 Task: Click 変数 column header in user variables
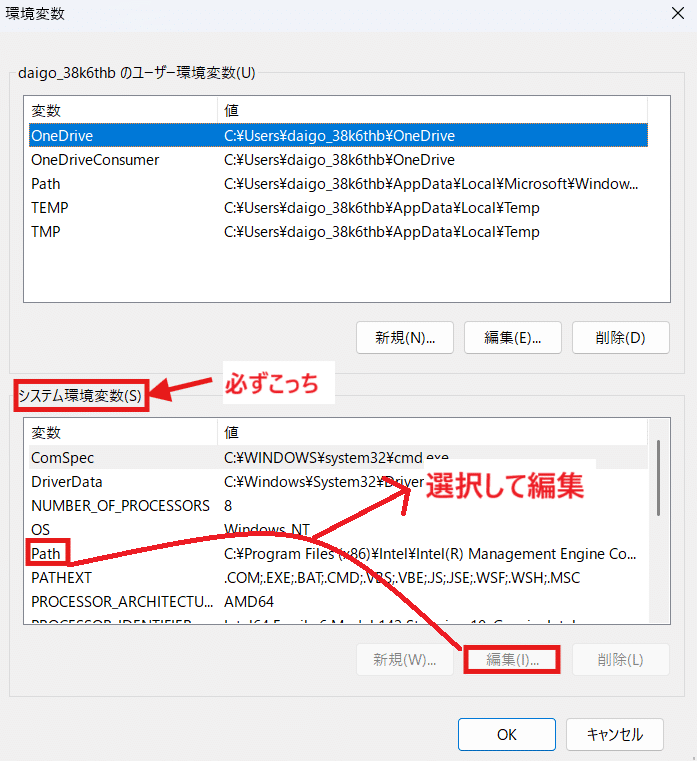pos(123,111)
